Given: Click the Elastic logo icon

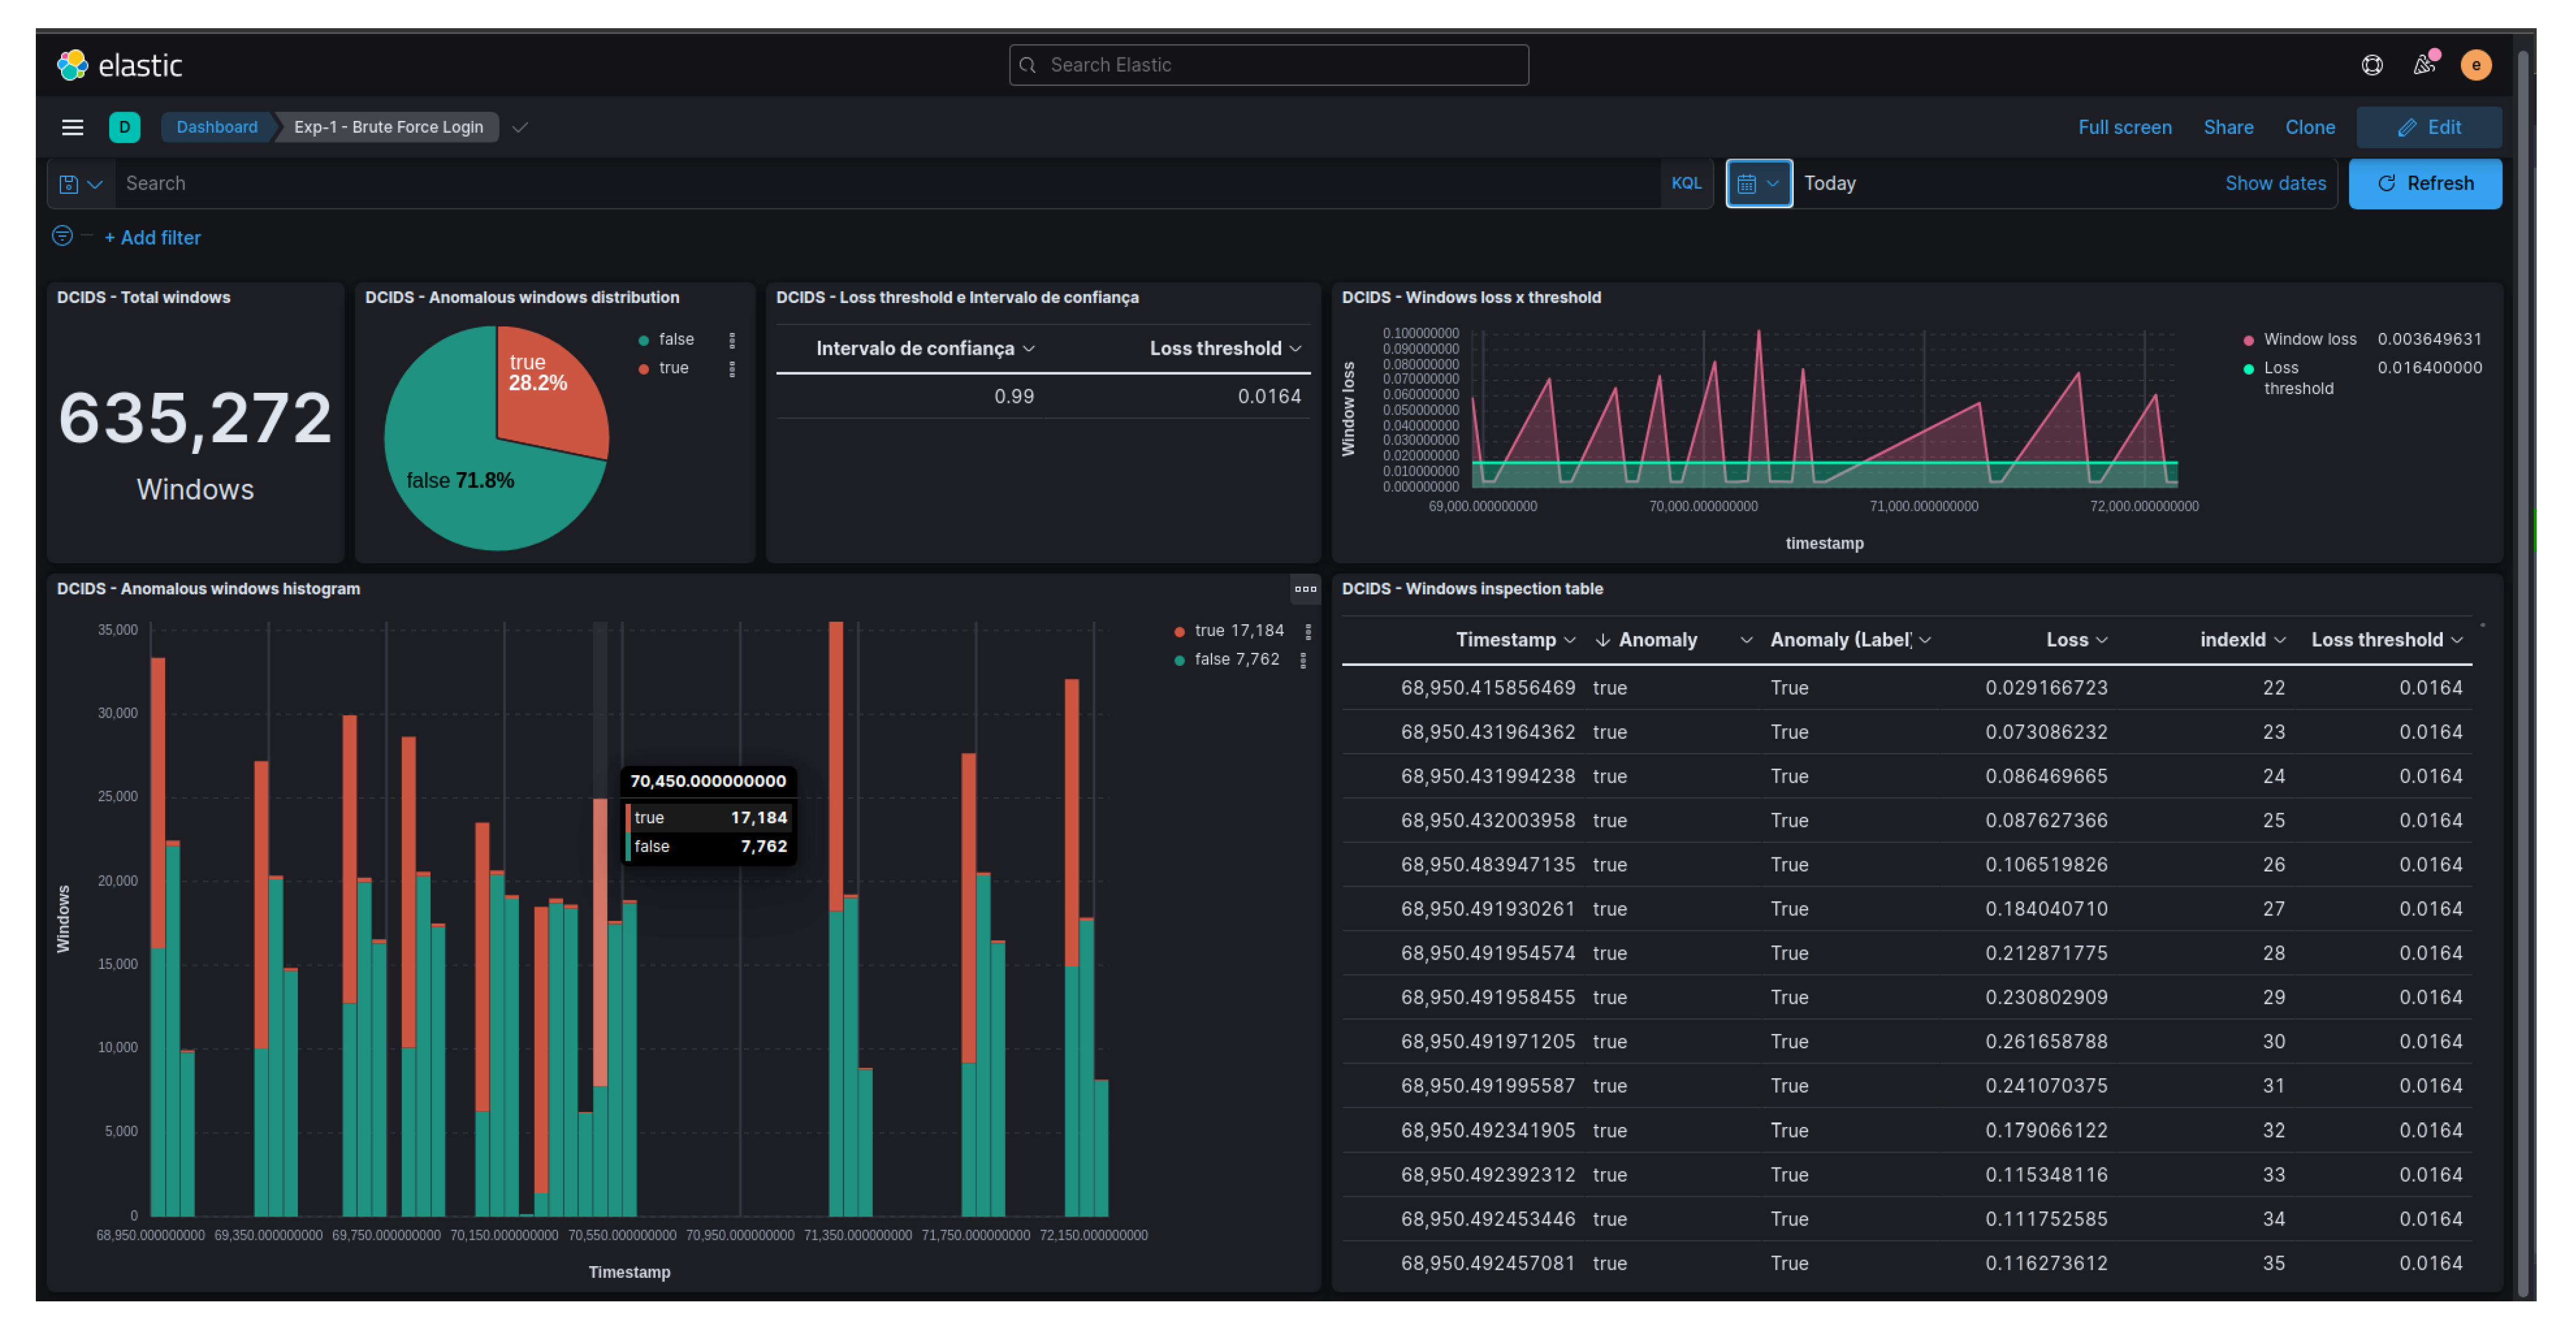Looking at the screenshot, I should [x=72, y=65].
